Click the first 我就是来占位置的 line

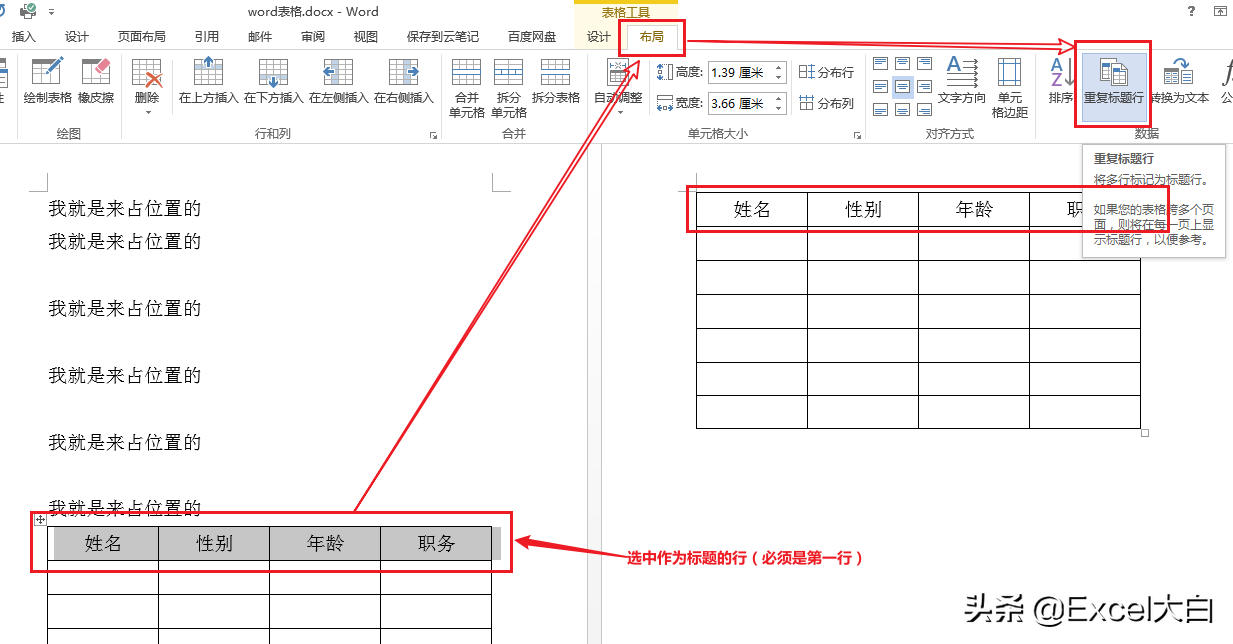pos(125,208)
